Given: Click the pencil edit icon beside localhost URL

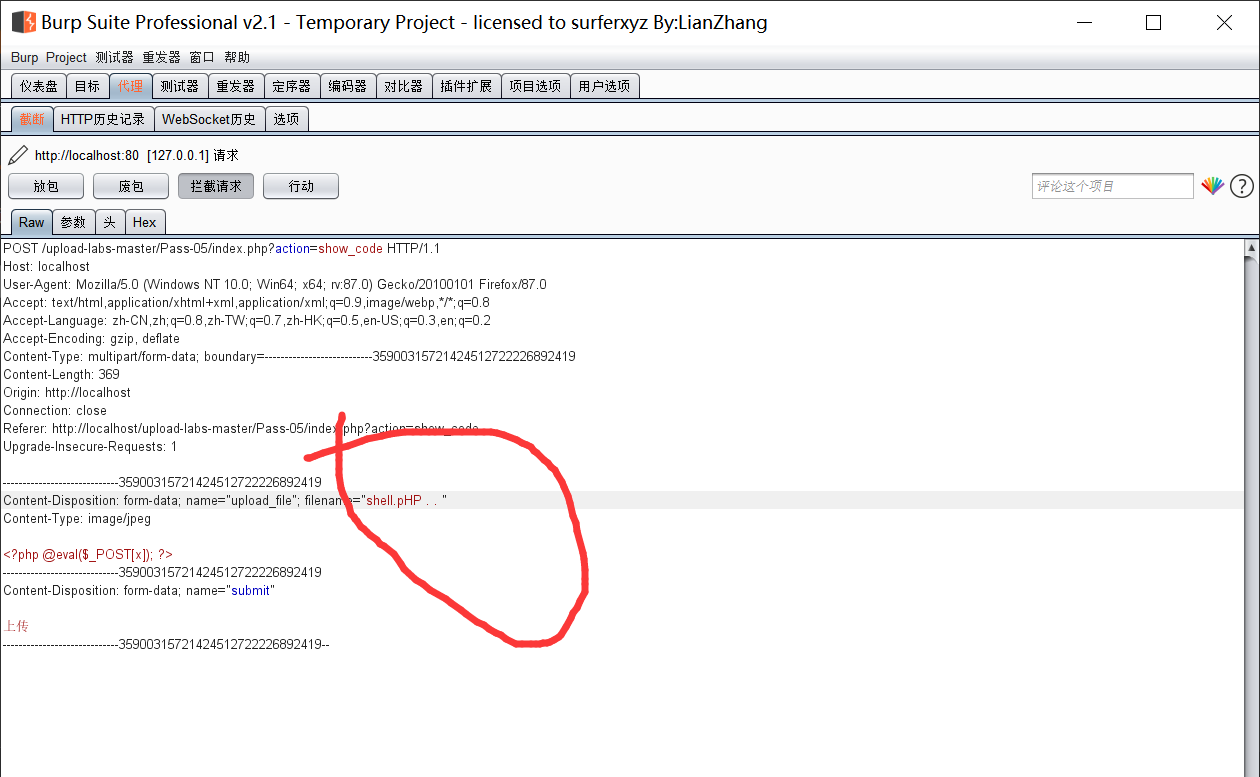Looking at the screenshot, I should click(x=18, y=155).
